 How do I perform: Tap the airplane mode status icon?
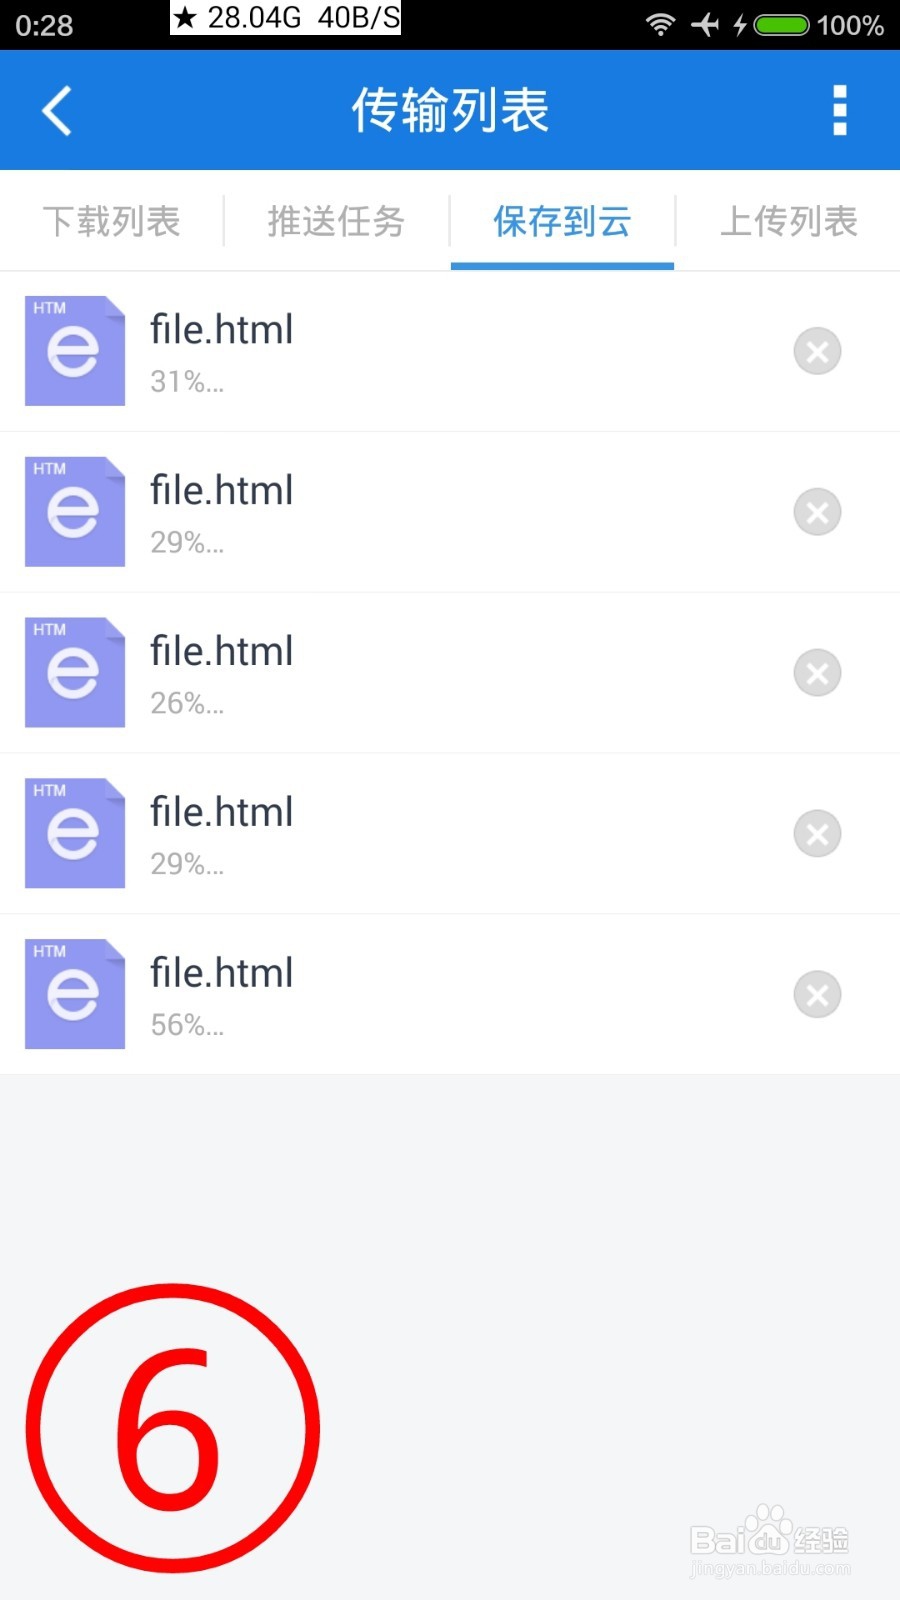[x=705, y=24]
